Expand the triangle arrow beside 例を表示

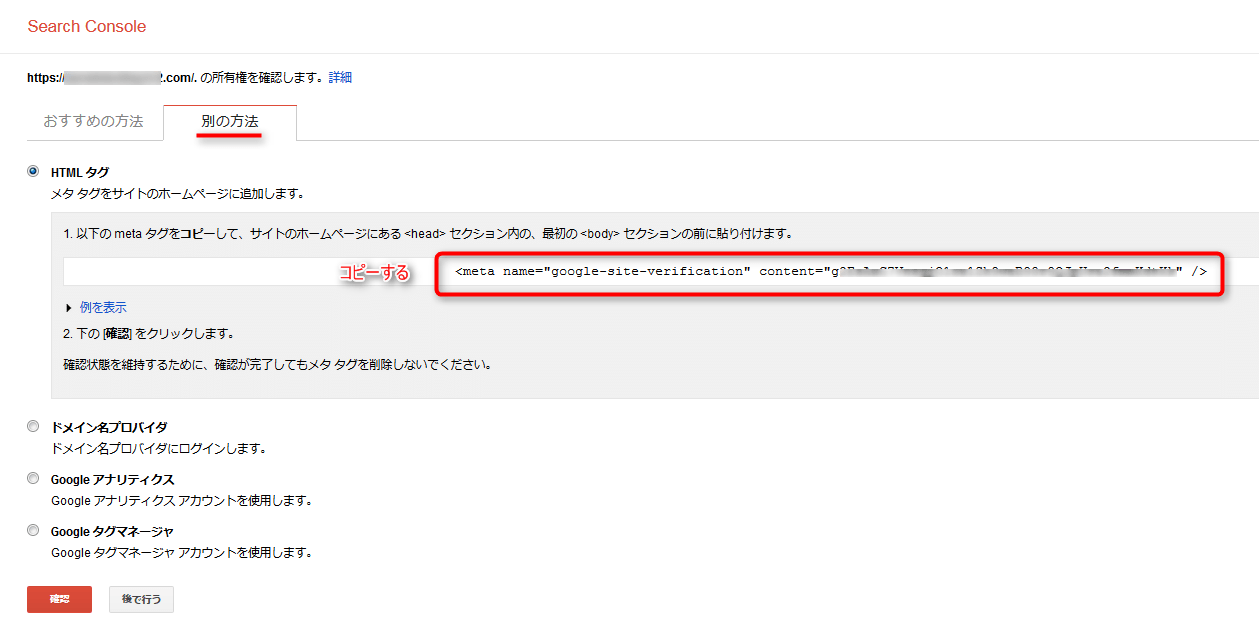[x=69, y=308]
